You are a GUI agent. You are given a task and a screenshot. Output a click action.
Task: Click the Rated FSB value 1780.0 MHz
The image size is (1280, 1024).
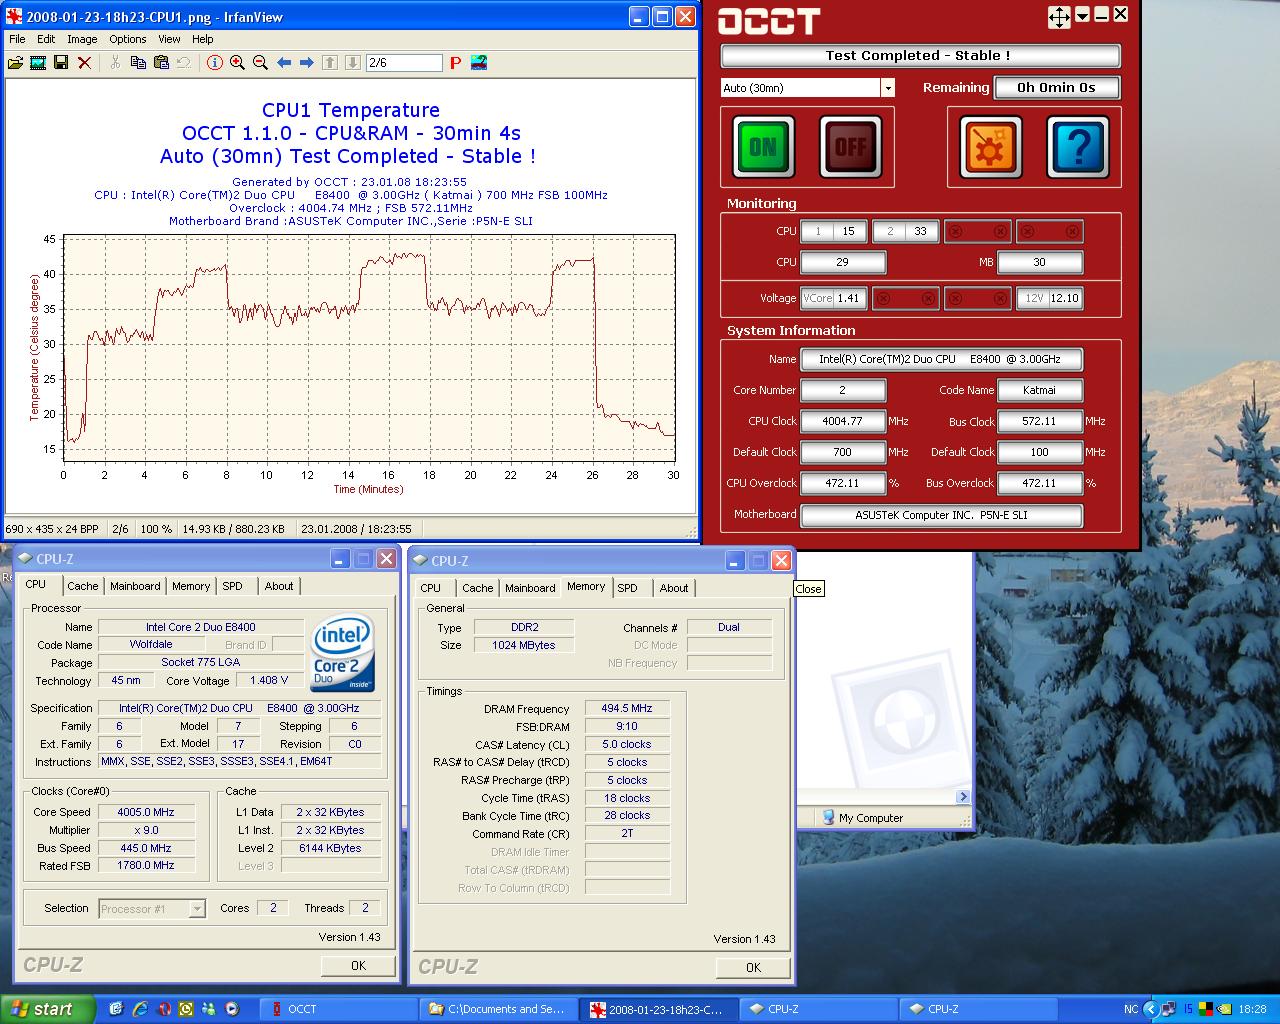pyautogui.click(x=146, y=866)
